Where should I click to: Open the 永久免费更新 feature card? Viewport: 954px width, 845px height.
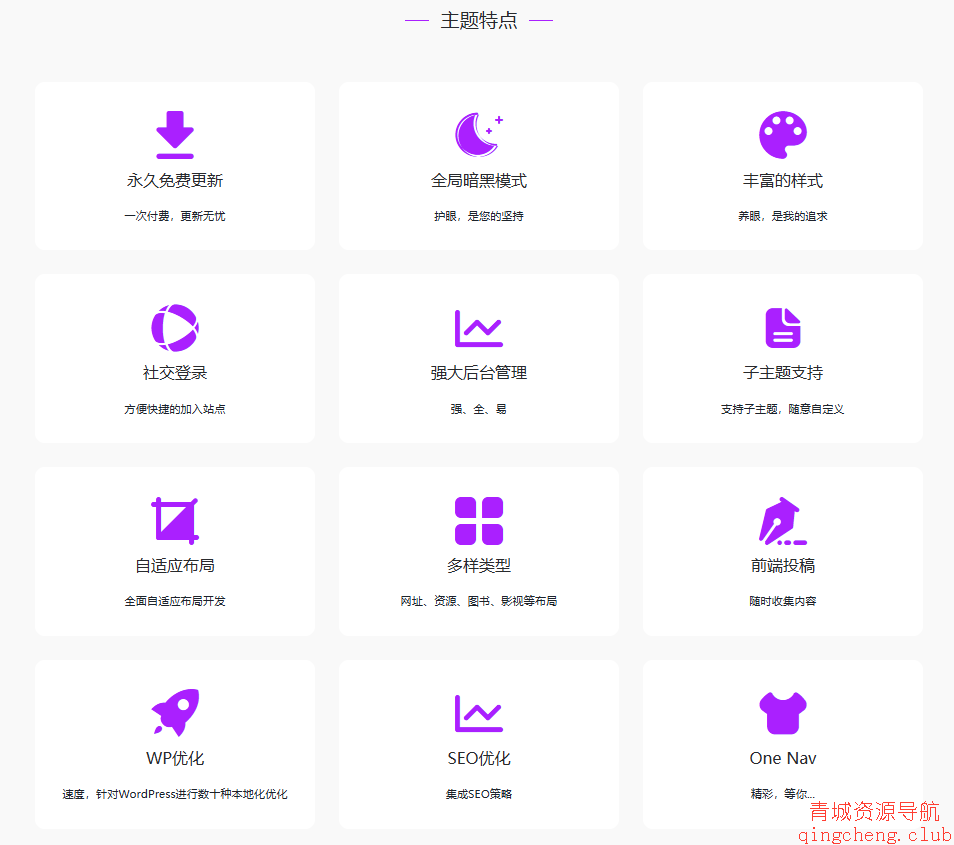[x=174, y=166]
